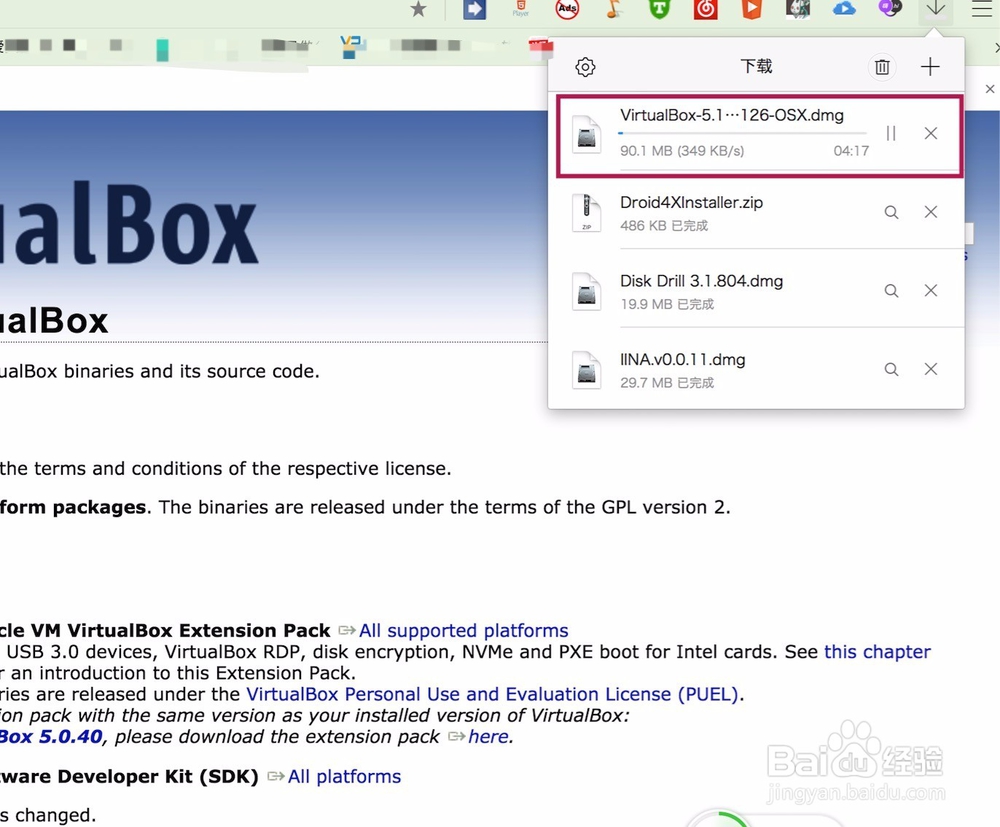
Task: Click the anime avatar extension icon
Action: click(798, 9)
